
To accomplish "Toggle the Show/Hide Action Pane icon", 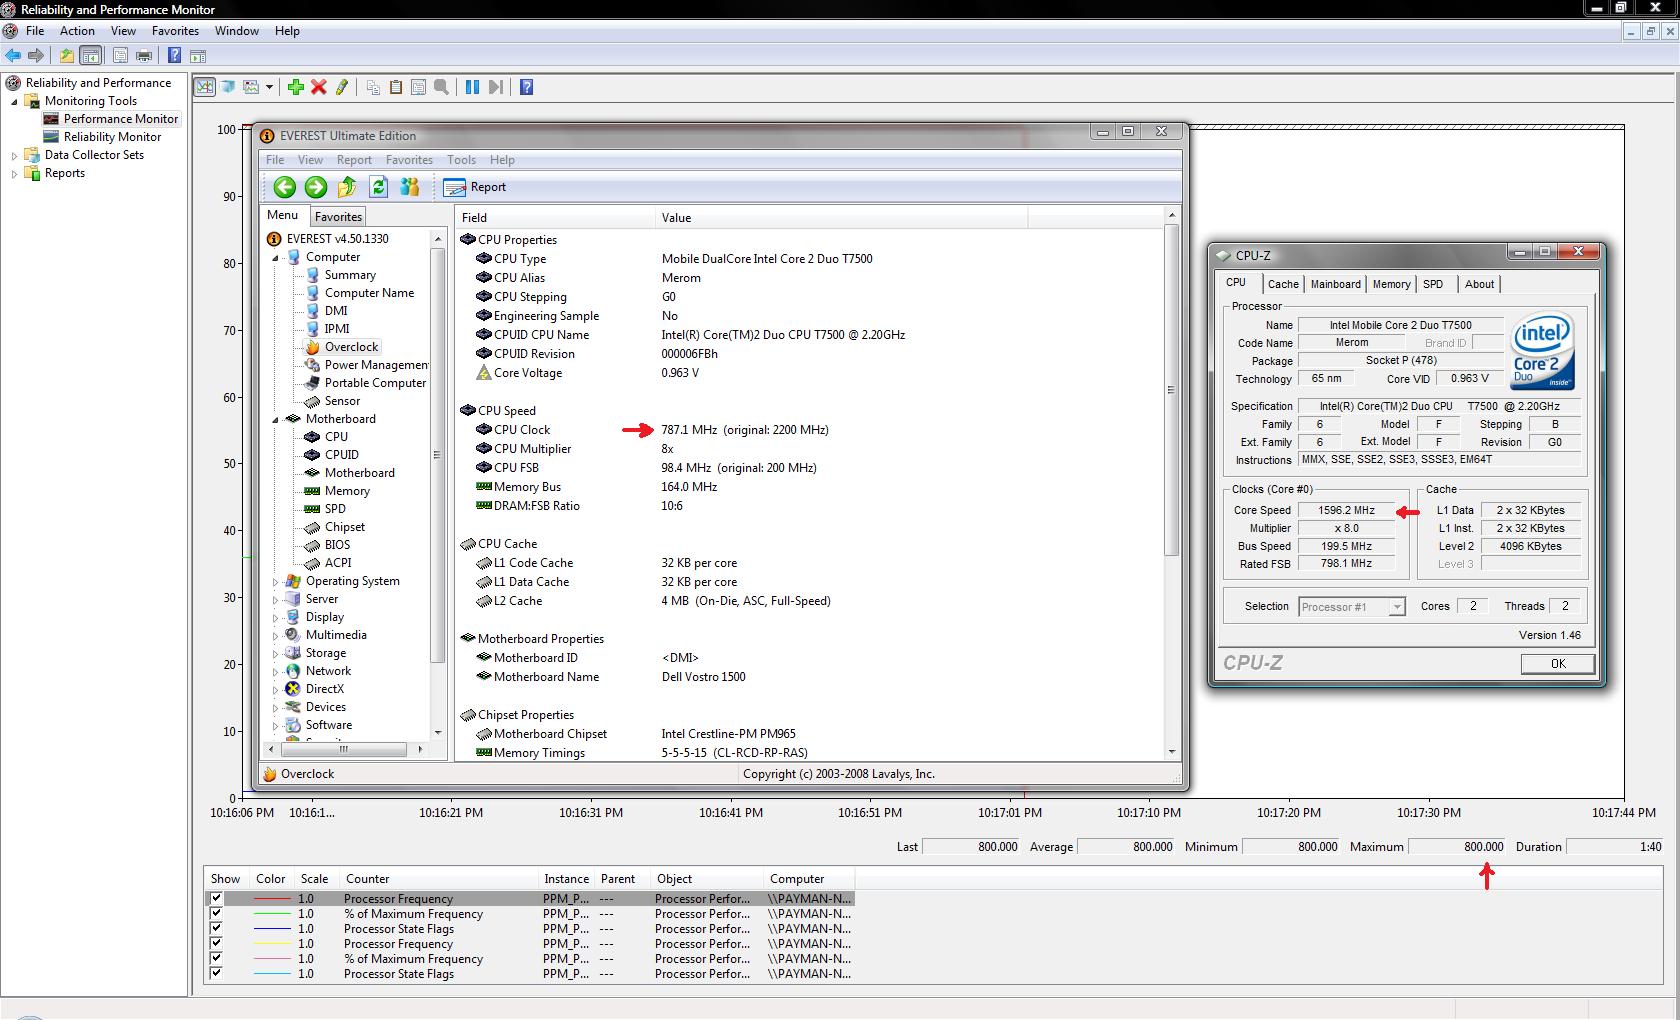I will (198, 56).
